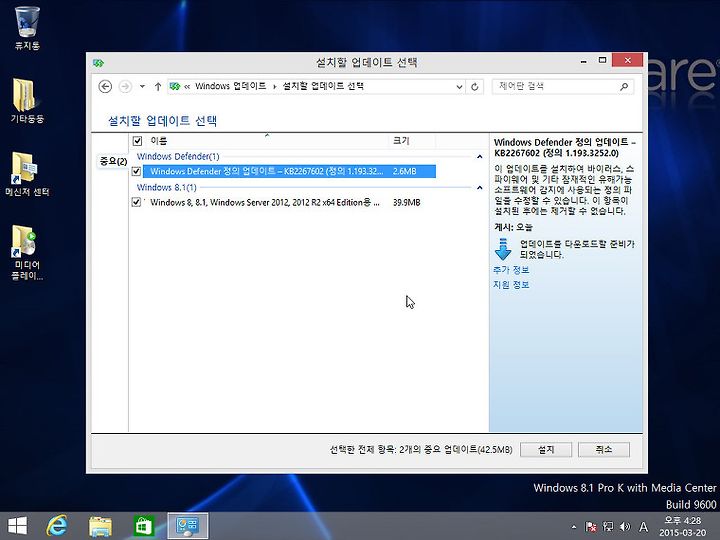Viewport: 720px width, 540px height.
Task: Collapse the Windows Defender(1) group
Action: [479, 157]
